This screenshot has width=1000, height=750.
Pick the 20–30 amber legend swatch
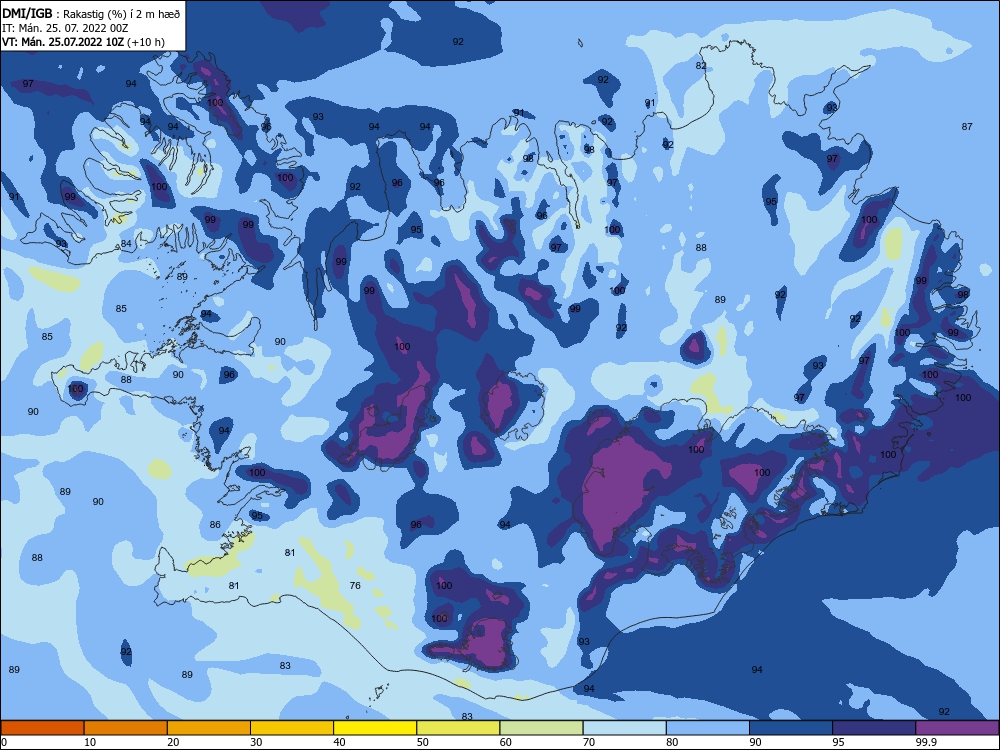click(x=209, y=728)
